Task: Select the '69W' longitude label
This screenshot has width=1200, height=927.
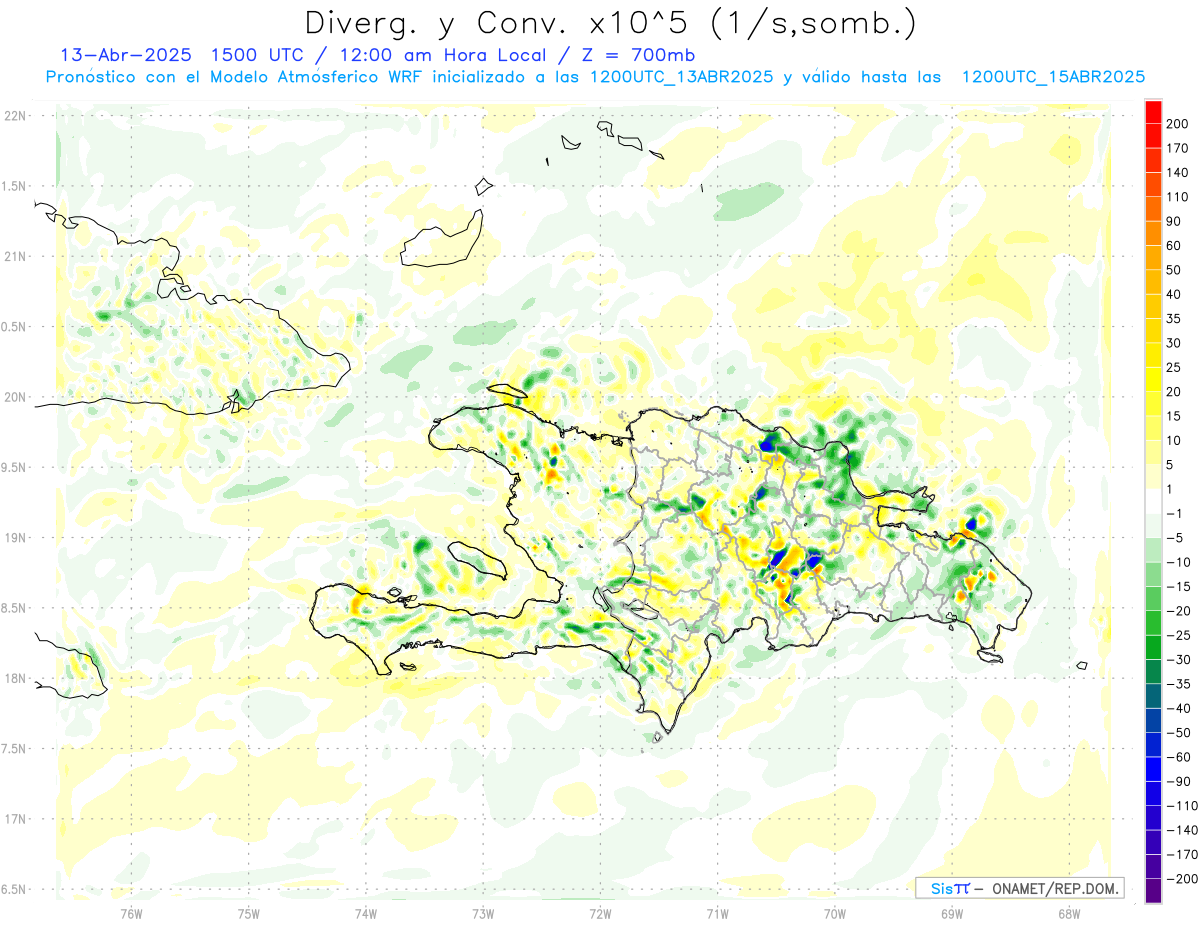Action: [x=951, y=913]
